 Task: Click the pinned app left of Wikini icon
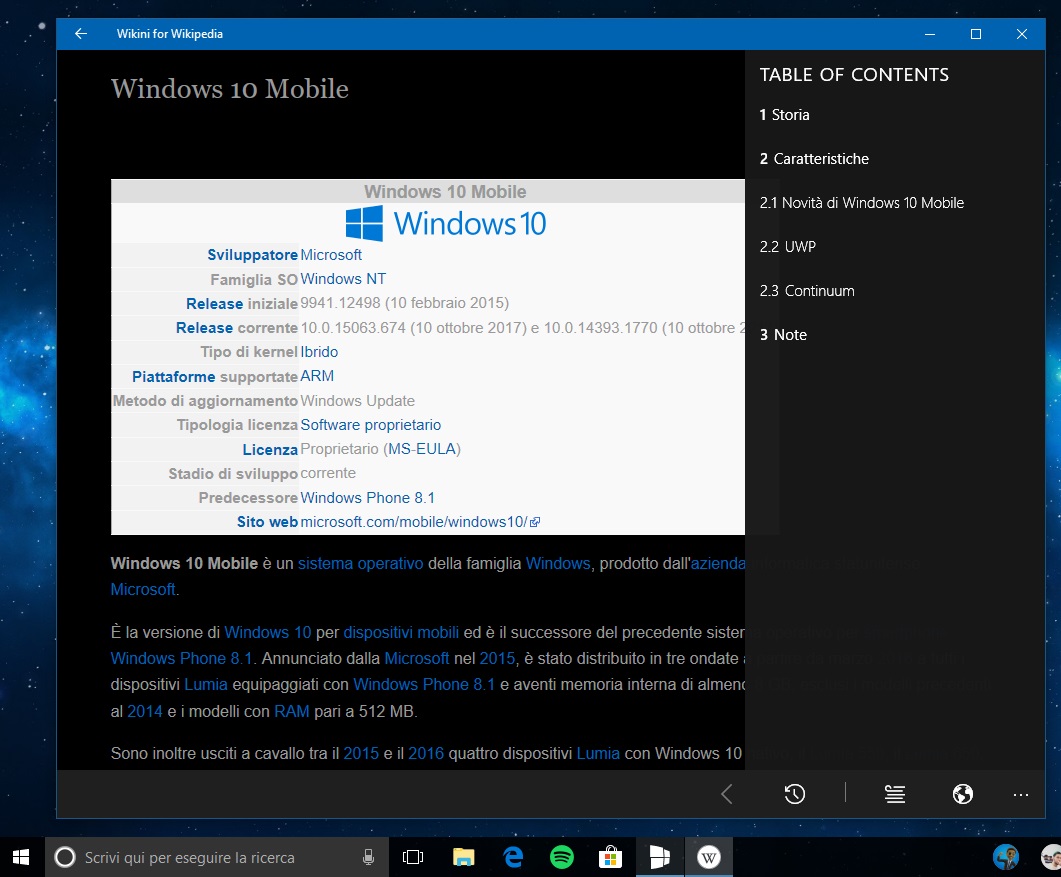[x=660, y=857]
